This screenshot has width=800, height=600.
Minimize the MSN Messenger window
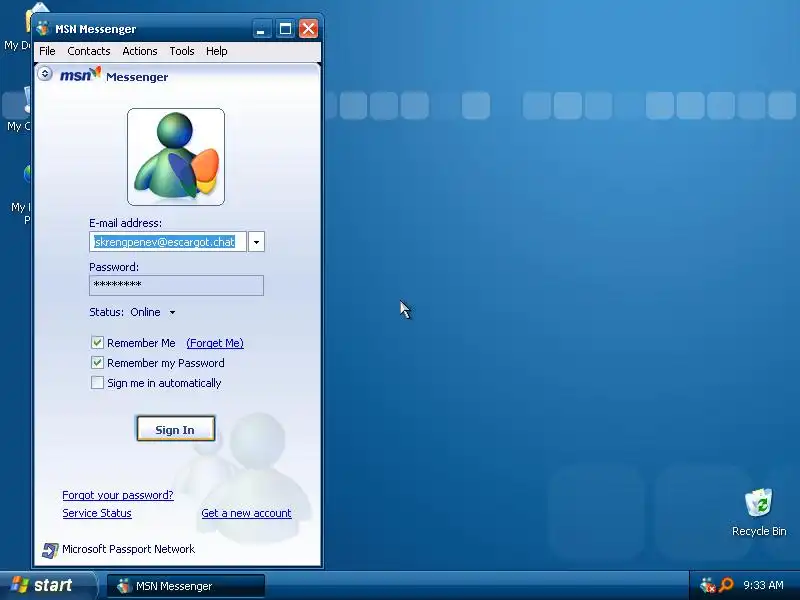coord(262,29)
